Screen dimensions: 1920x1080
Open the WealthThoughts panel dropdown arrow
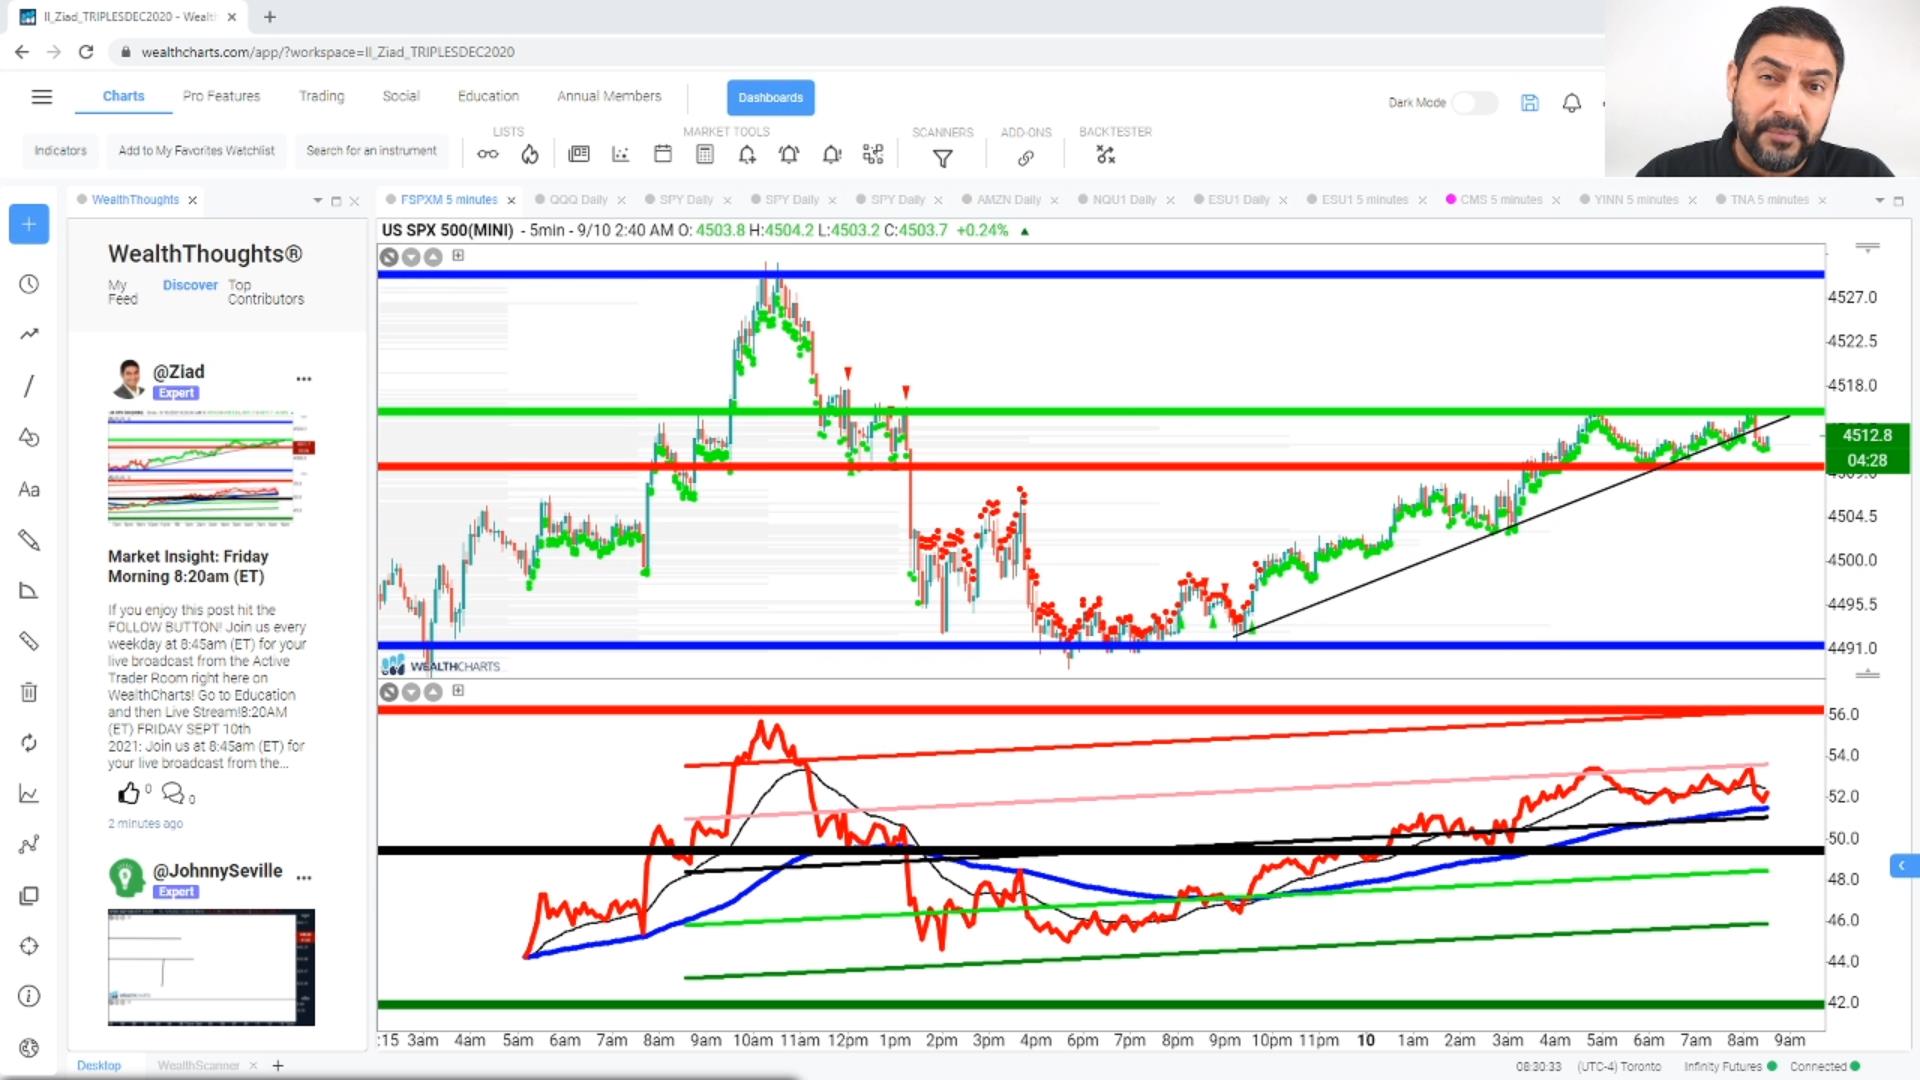pos(318,200)
